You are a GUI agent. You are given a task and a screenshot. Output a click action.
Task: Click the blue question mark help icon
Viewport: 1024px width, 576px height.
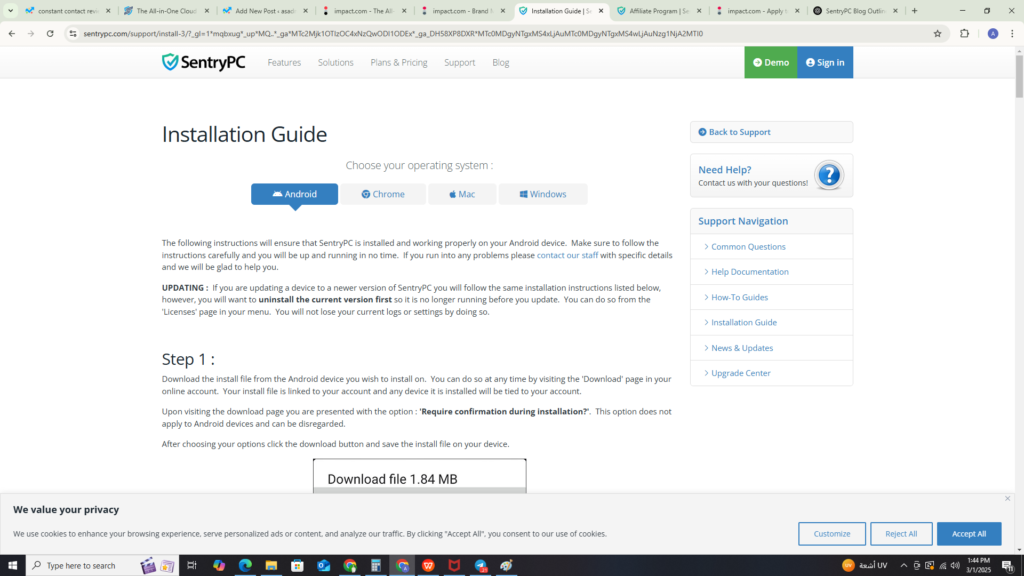[829, 175]
